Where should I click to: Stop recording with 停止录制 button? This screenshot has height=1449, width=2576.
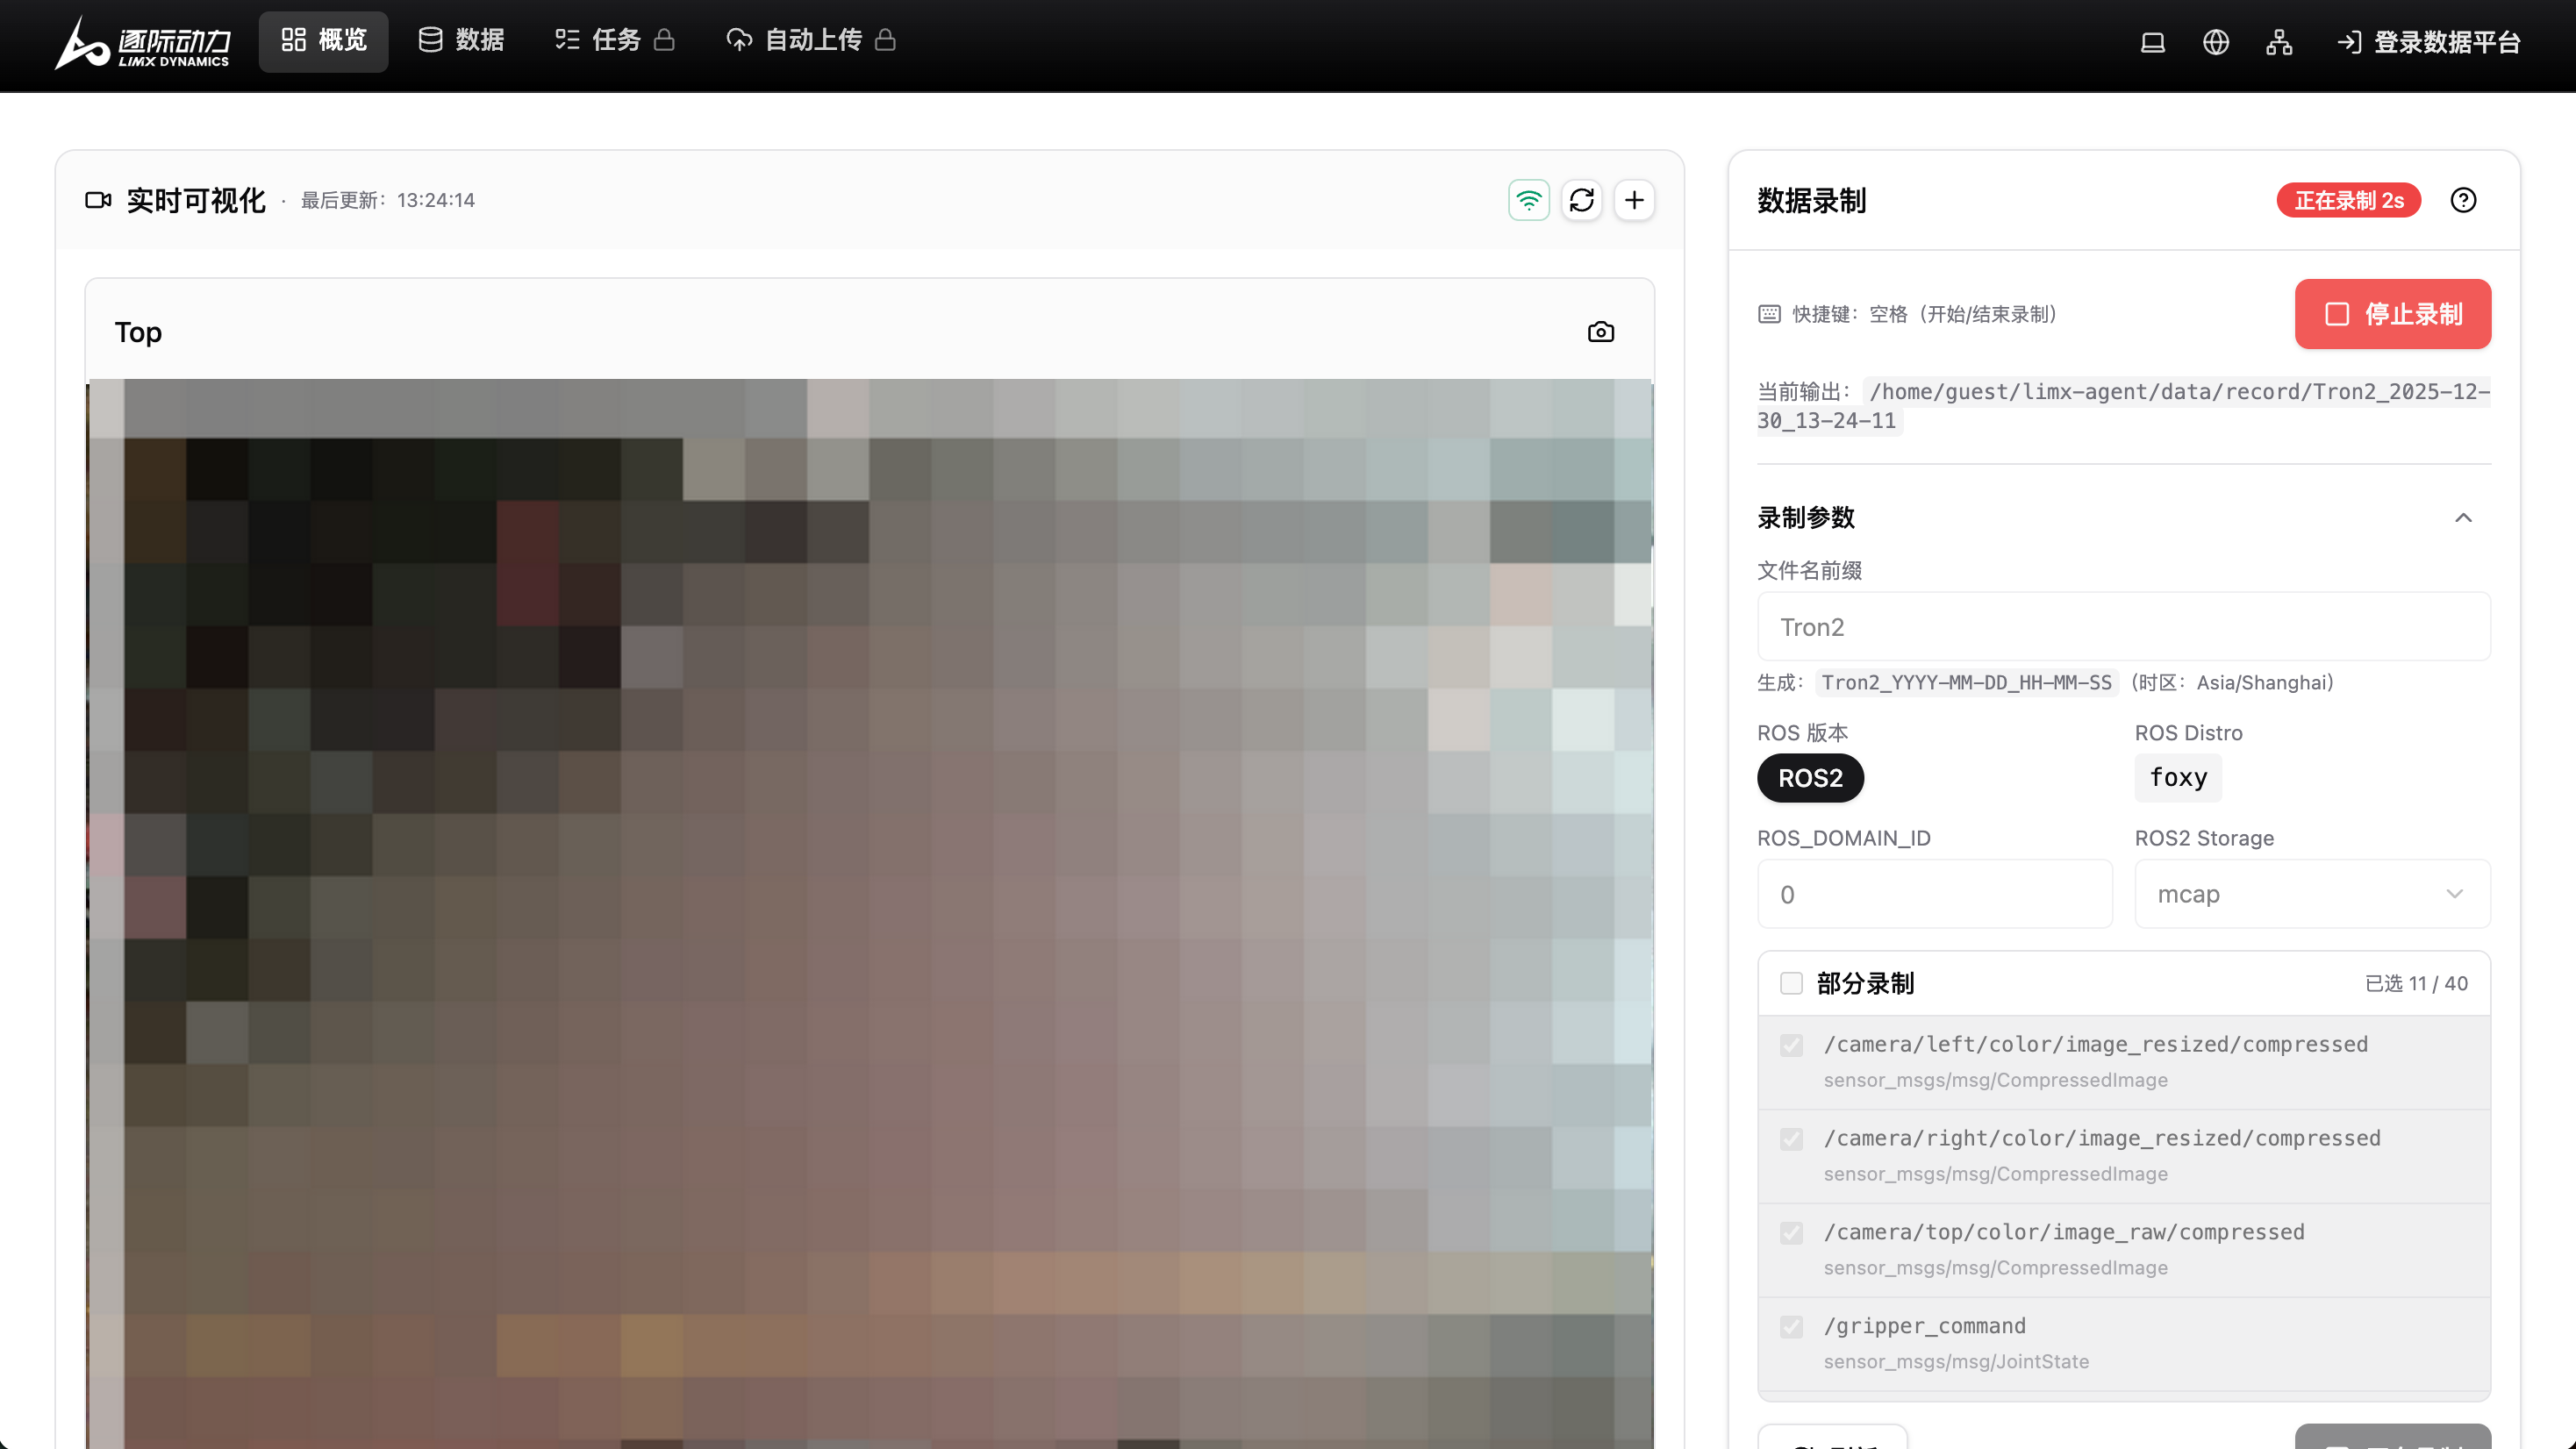(2392, 314)
